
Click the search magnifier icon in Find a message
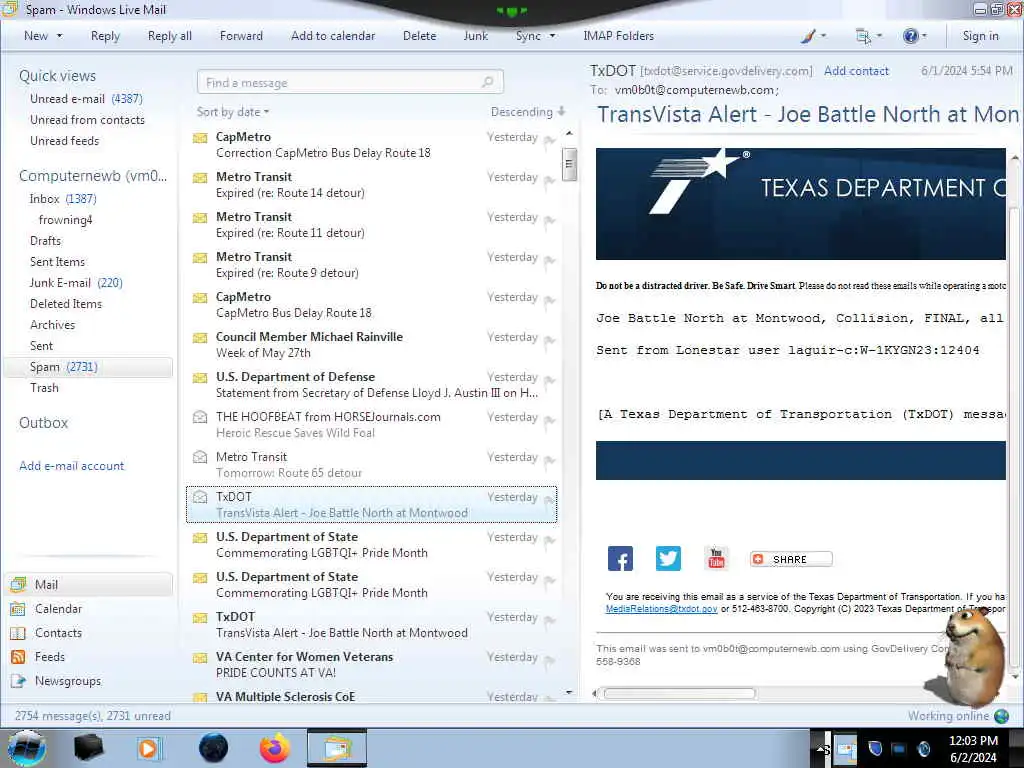[x=487, y=82]
